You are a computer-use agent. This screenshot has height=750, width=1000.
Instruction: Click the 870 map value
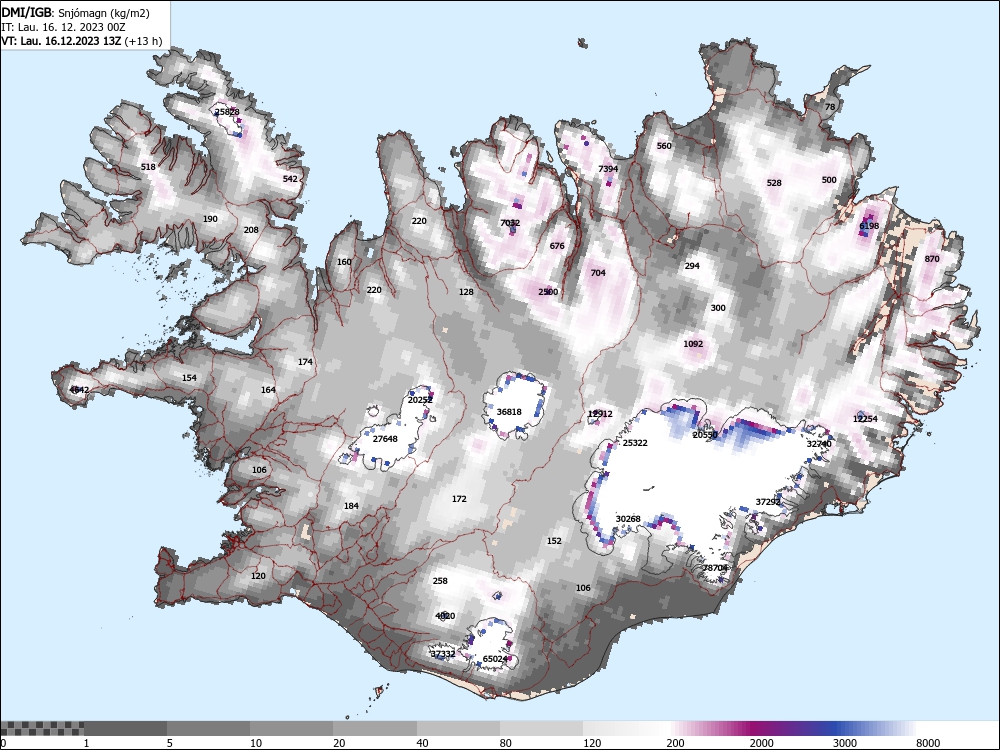click(x=932, y=259)
